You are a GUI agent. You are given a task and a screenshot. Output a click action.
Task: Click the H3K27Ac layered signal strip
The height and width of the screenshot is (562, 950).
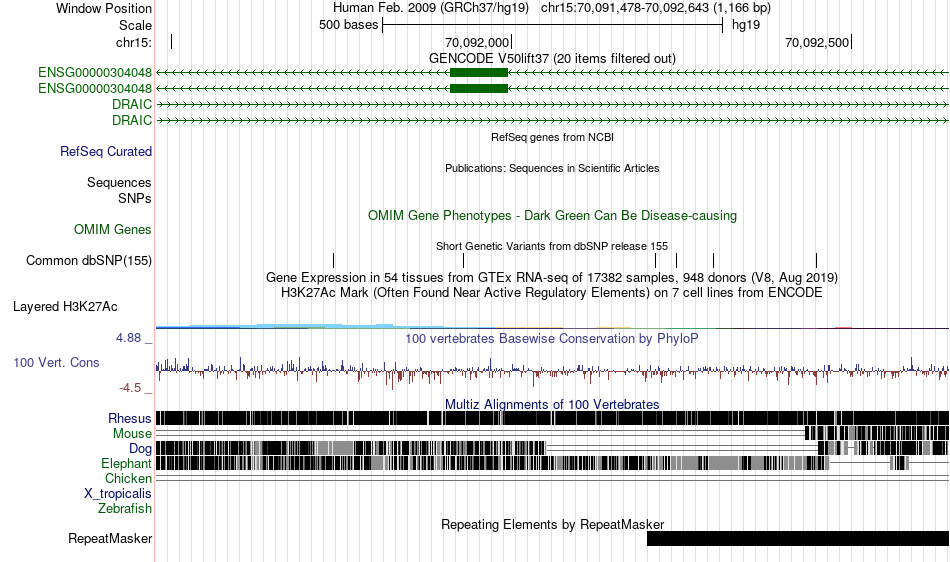pyautogui.click(x=552, y=327)
